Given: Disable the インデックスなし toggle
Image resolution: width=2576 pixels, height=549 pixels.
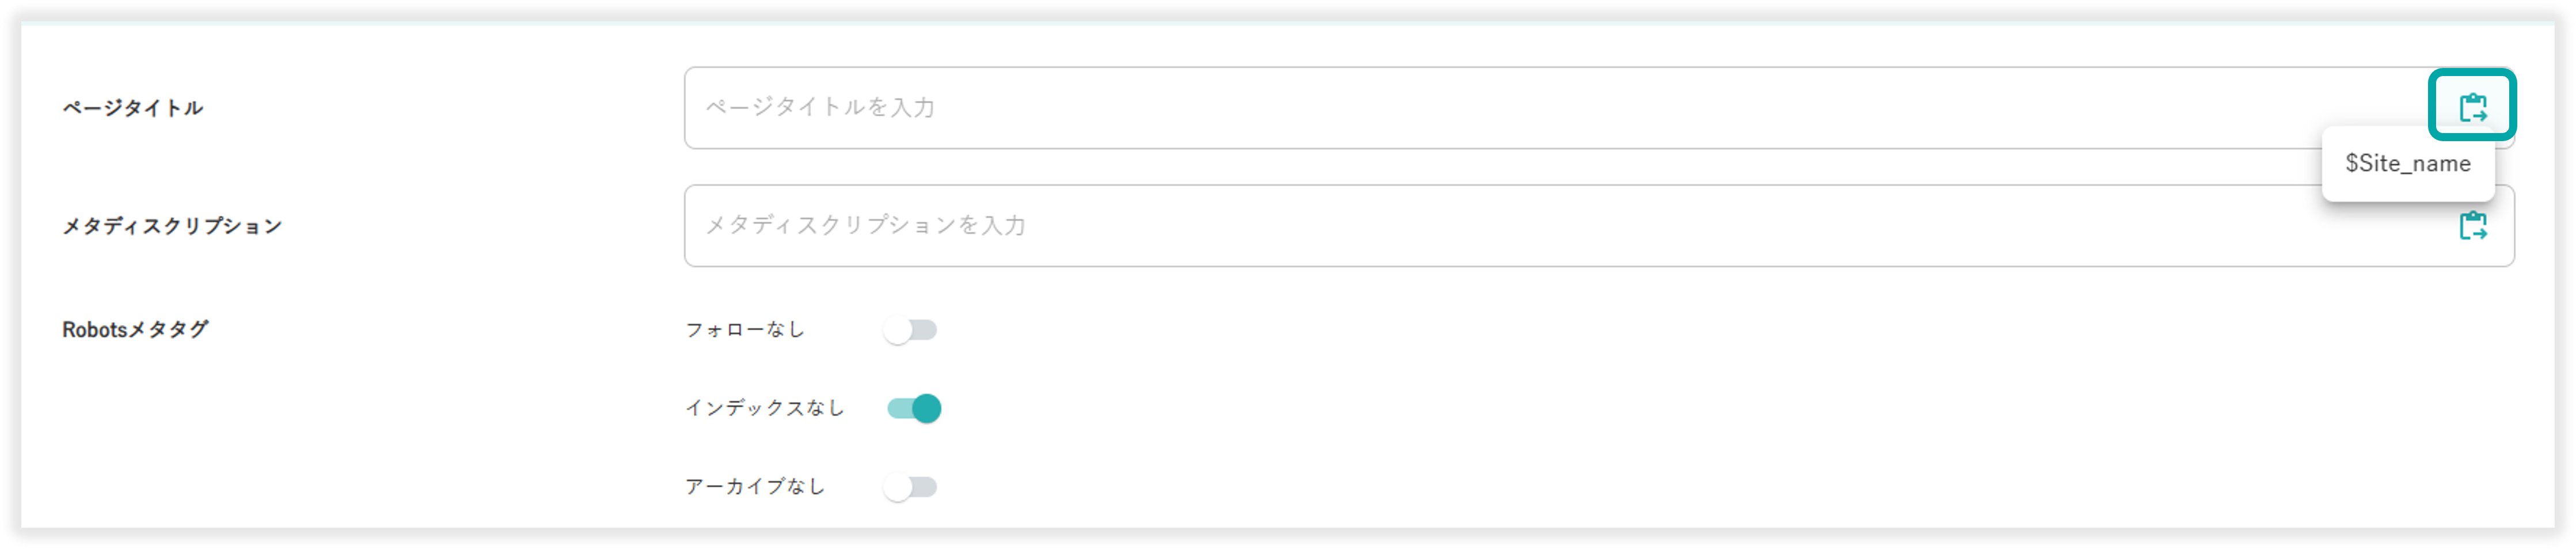Looking at the screenshot, I should coord(914,408).
